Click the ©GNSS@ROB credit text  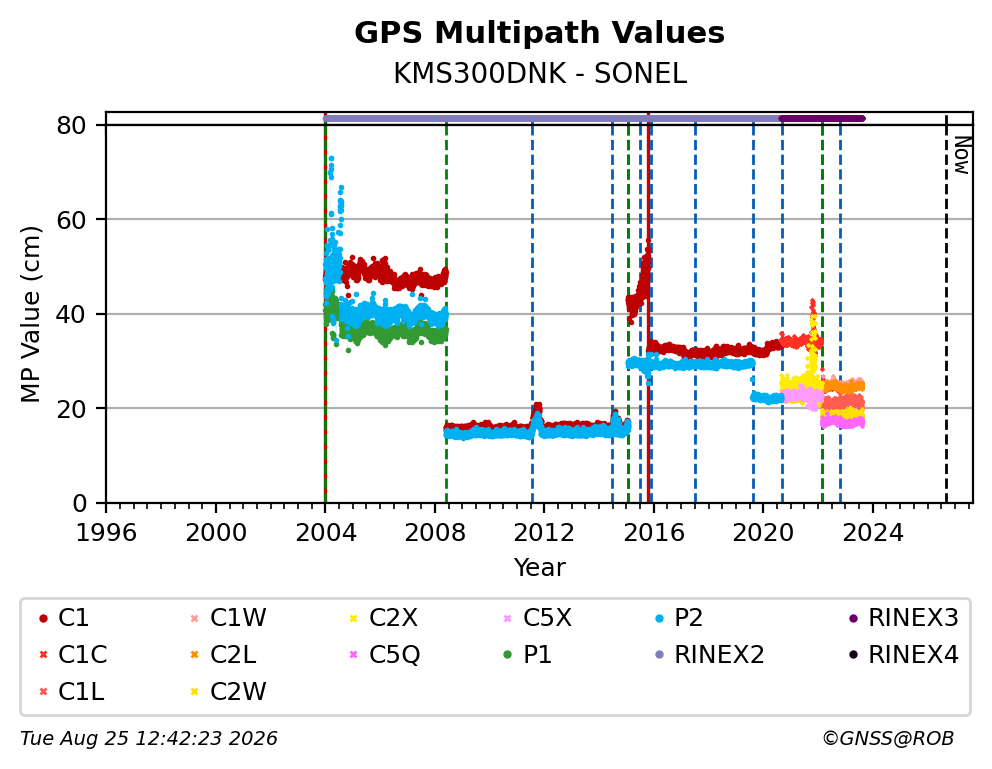(888, 739)
